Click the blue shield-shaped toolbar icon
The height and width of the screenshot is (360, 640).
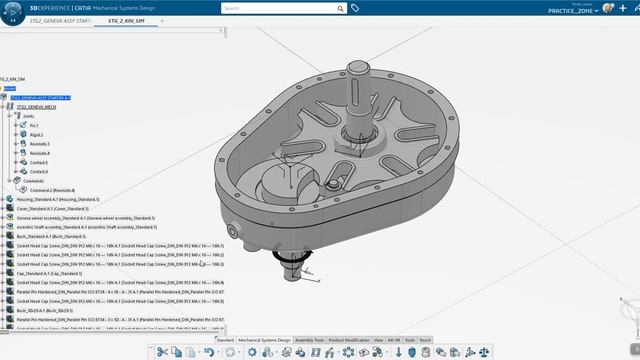pyautogui.click(x=412, y=352)
